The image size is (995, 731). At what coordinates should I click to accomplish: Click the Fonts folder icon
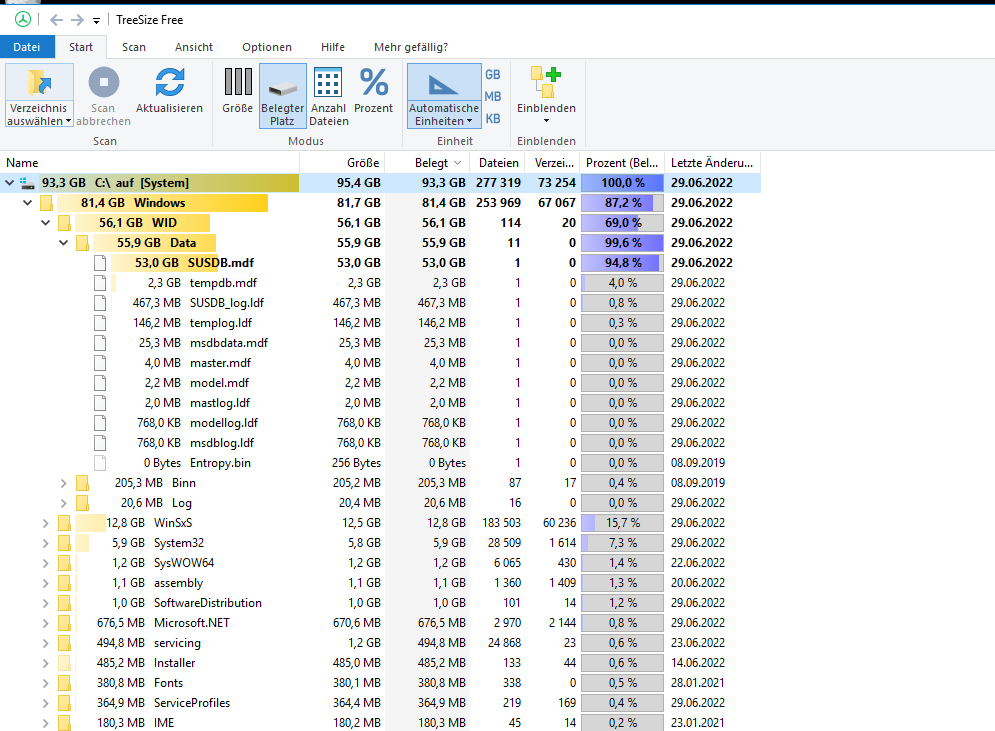coord(64,683)
